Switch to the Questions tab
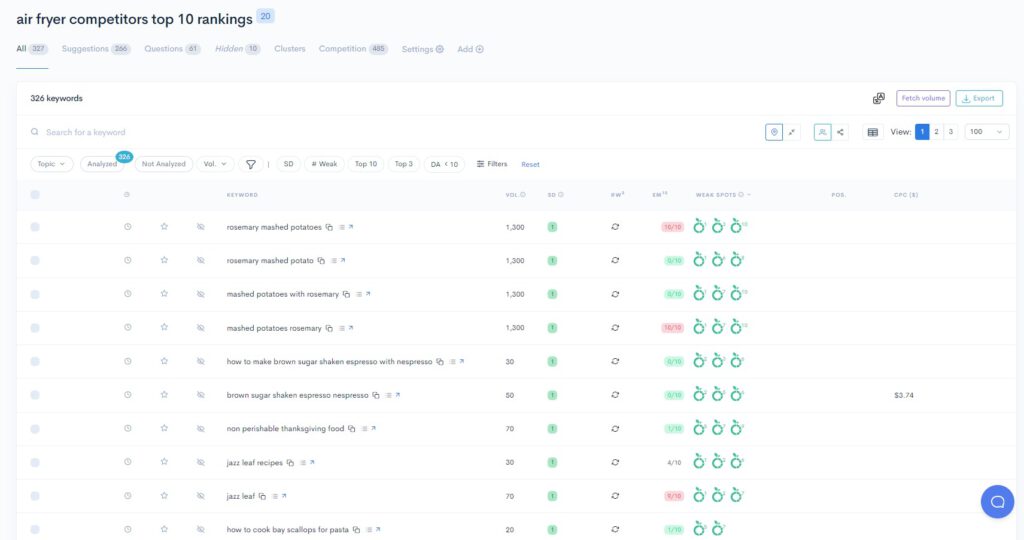 click(171, 49)
